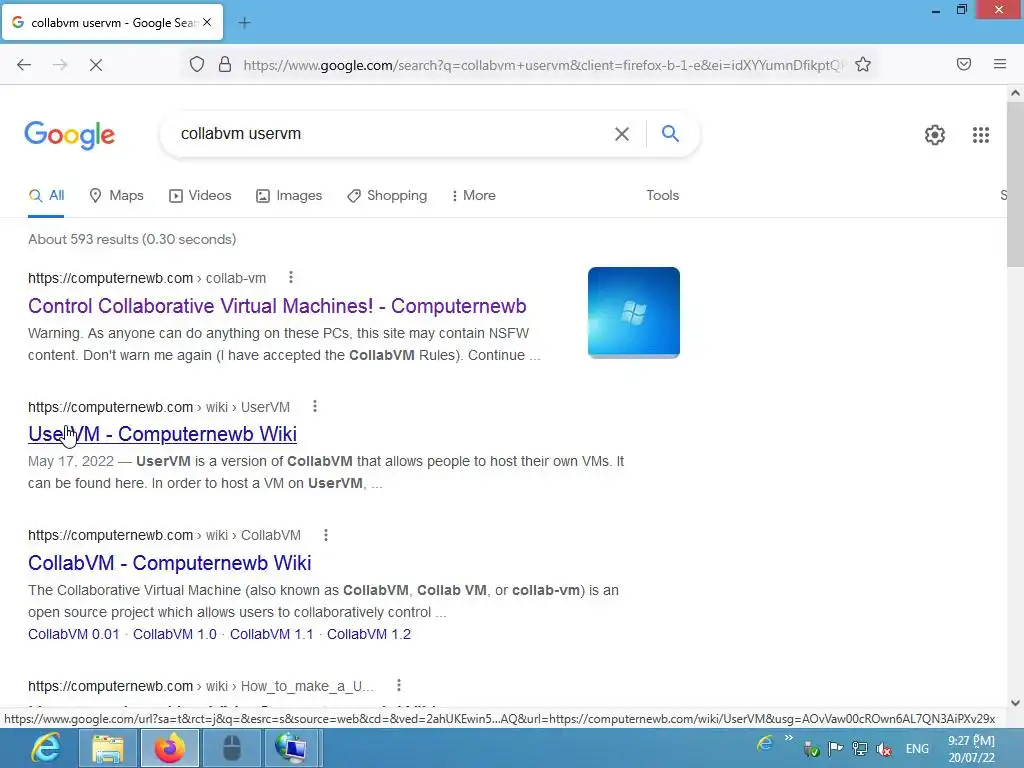Open the tracking protection shield
Viewport: 1024px width, 768px height.
(197, 65)
